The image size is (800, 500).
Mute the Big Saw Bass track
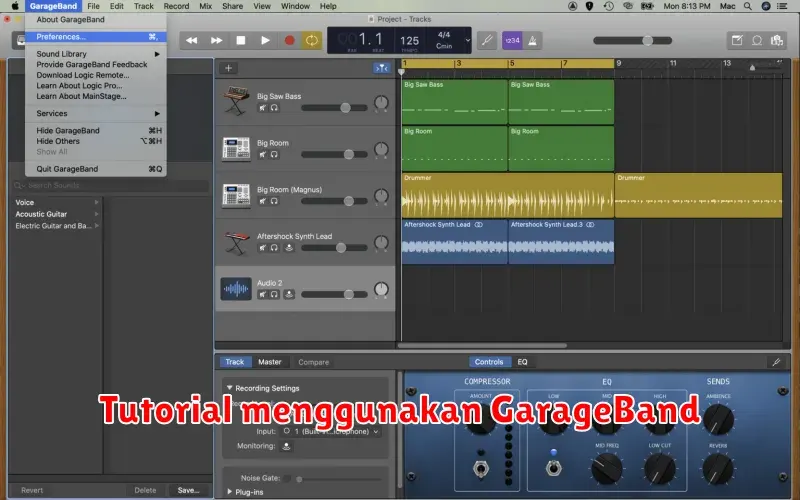click(x=262, y=108)
